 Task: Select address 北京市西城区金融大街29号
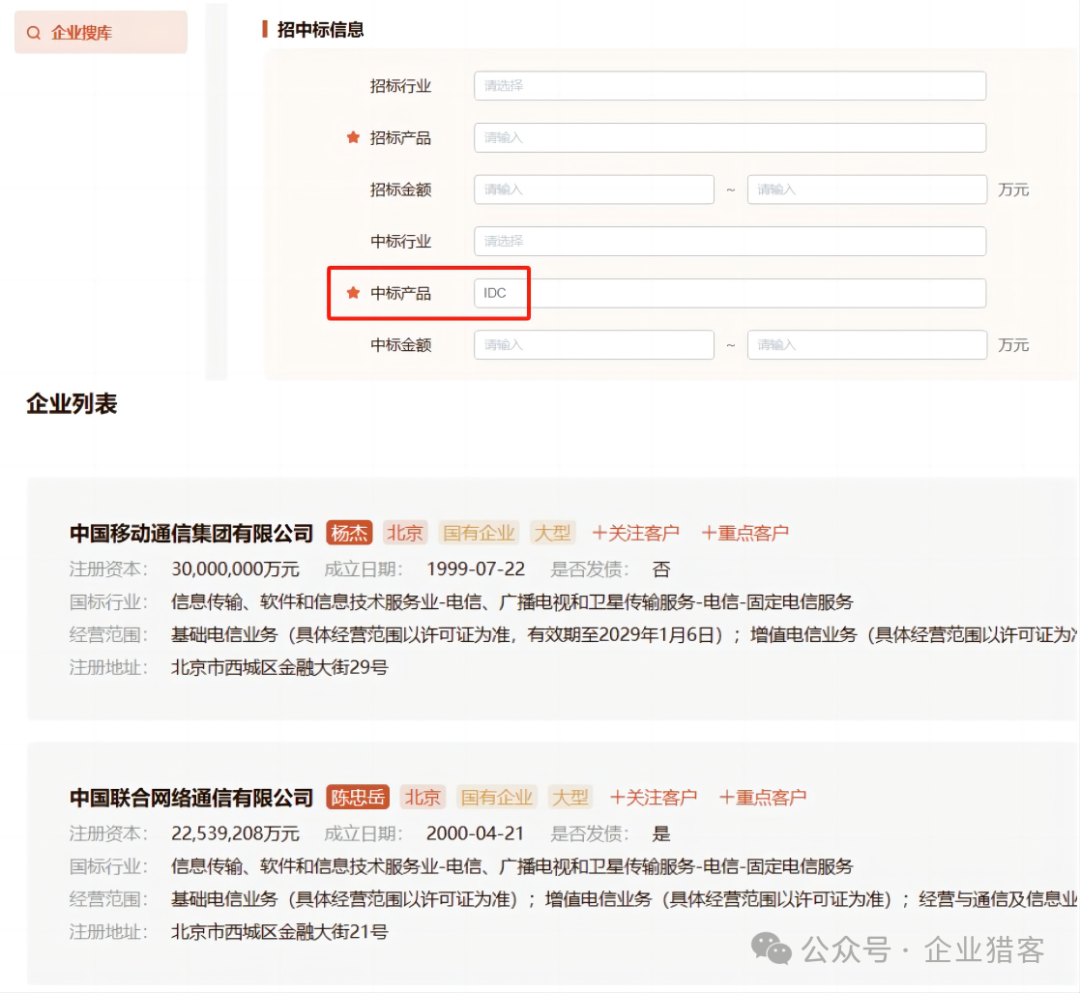(x=280, y=667)
